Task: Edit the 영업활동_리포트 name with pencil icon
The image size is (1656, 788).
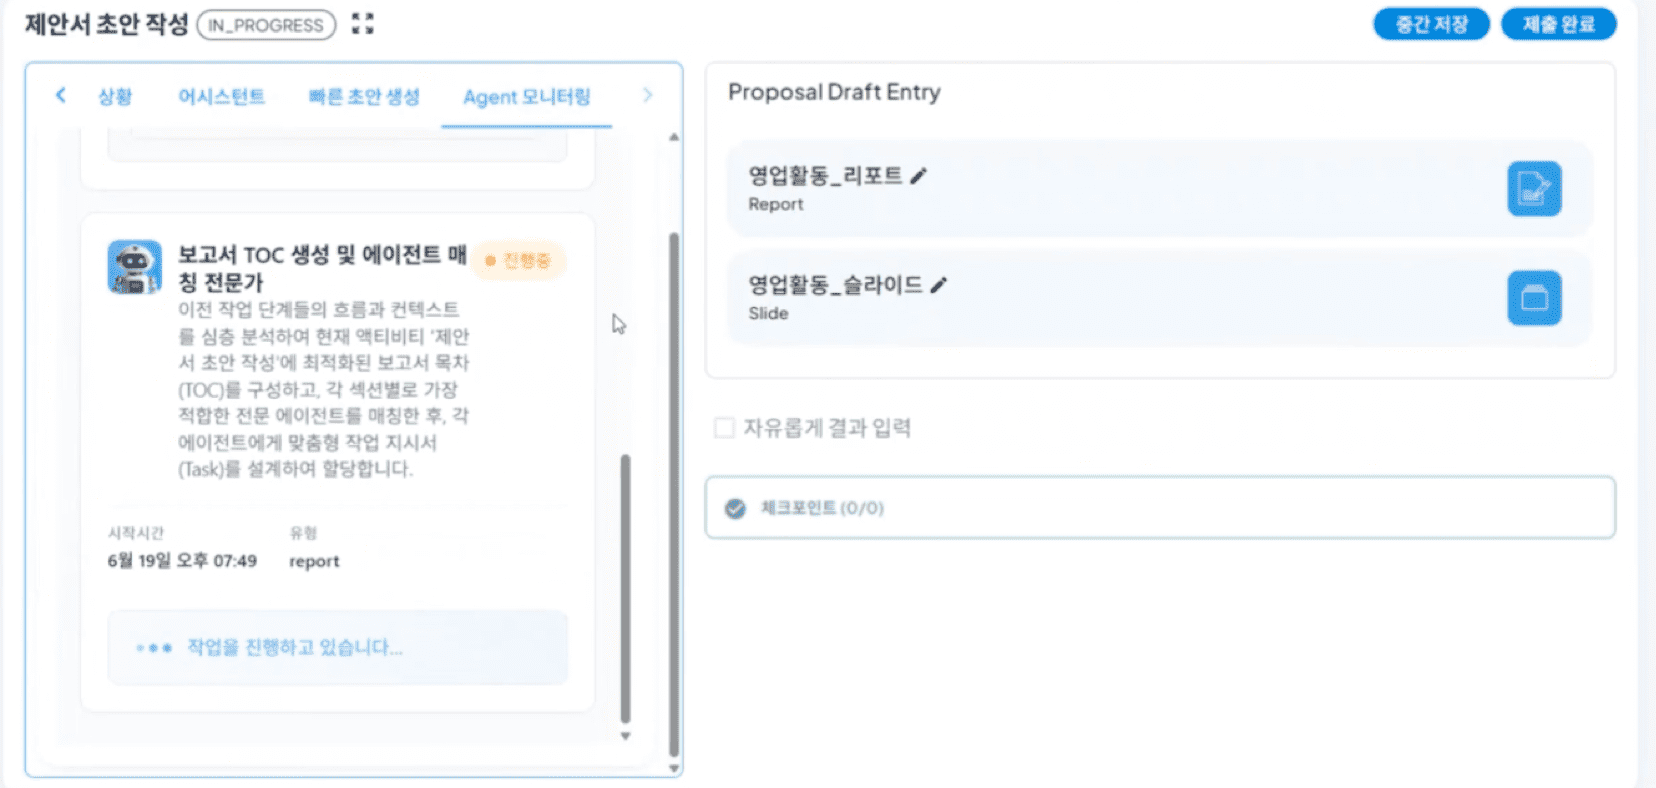Action: point(919,176)
